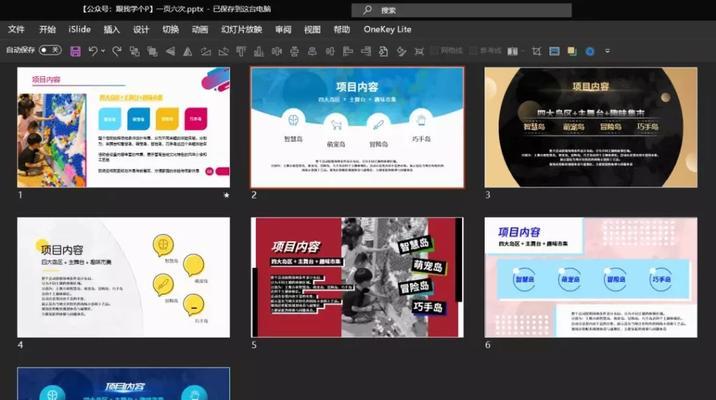Open the 审阅 tab
Screen dimensions: 716x400
pyautogui.click(x=283, y=29)
